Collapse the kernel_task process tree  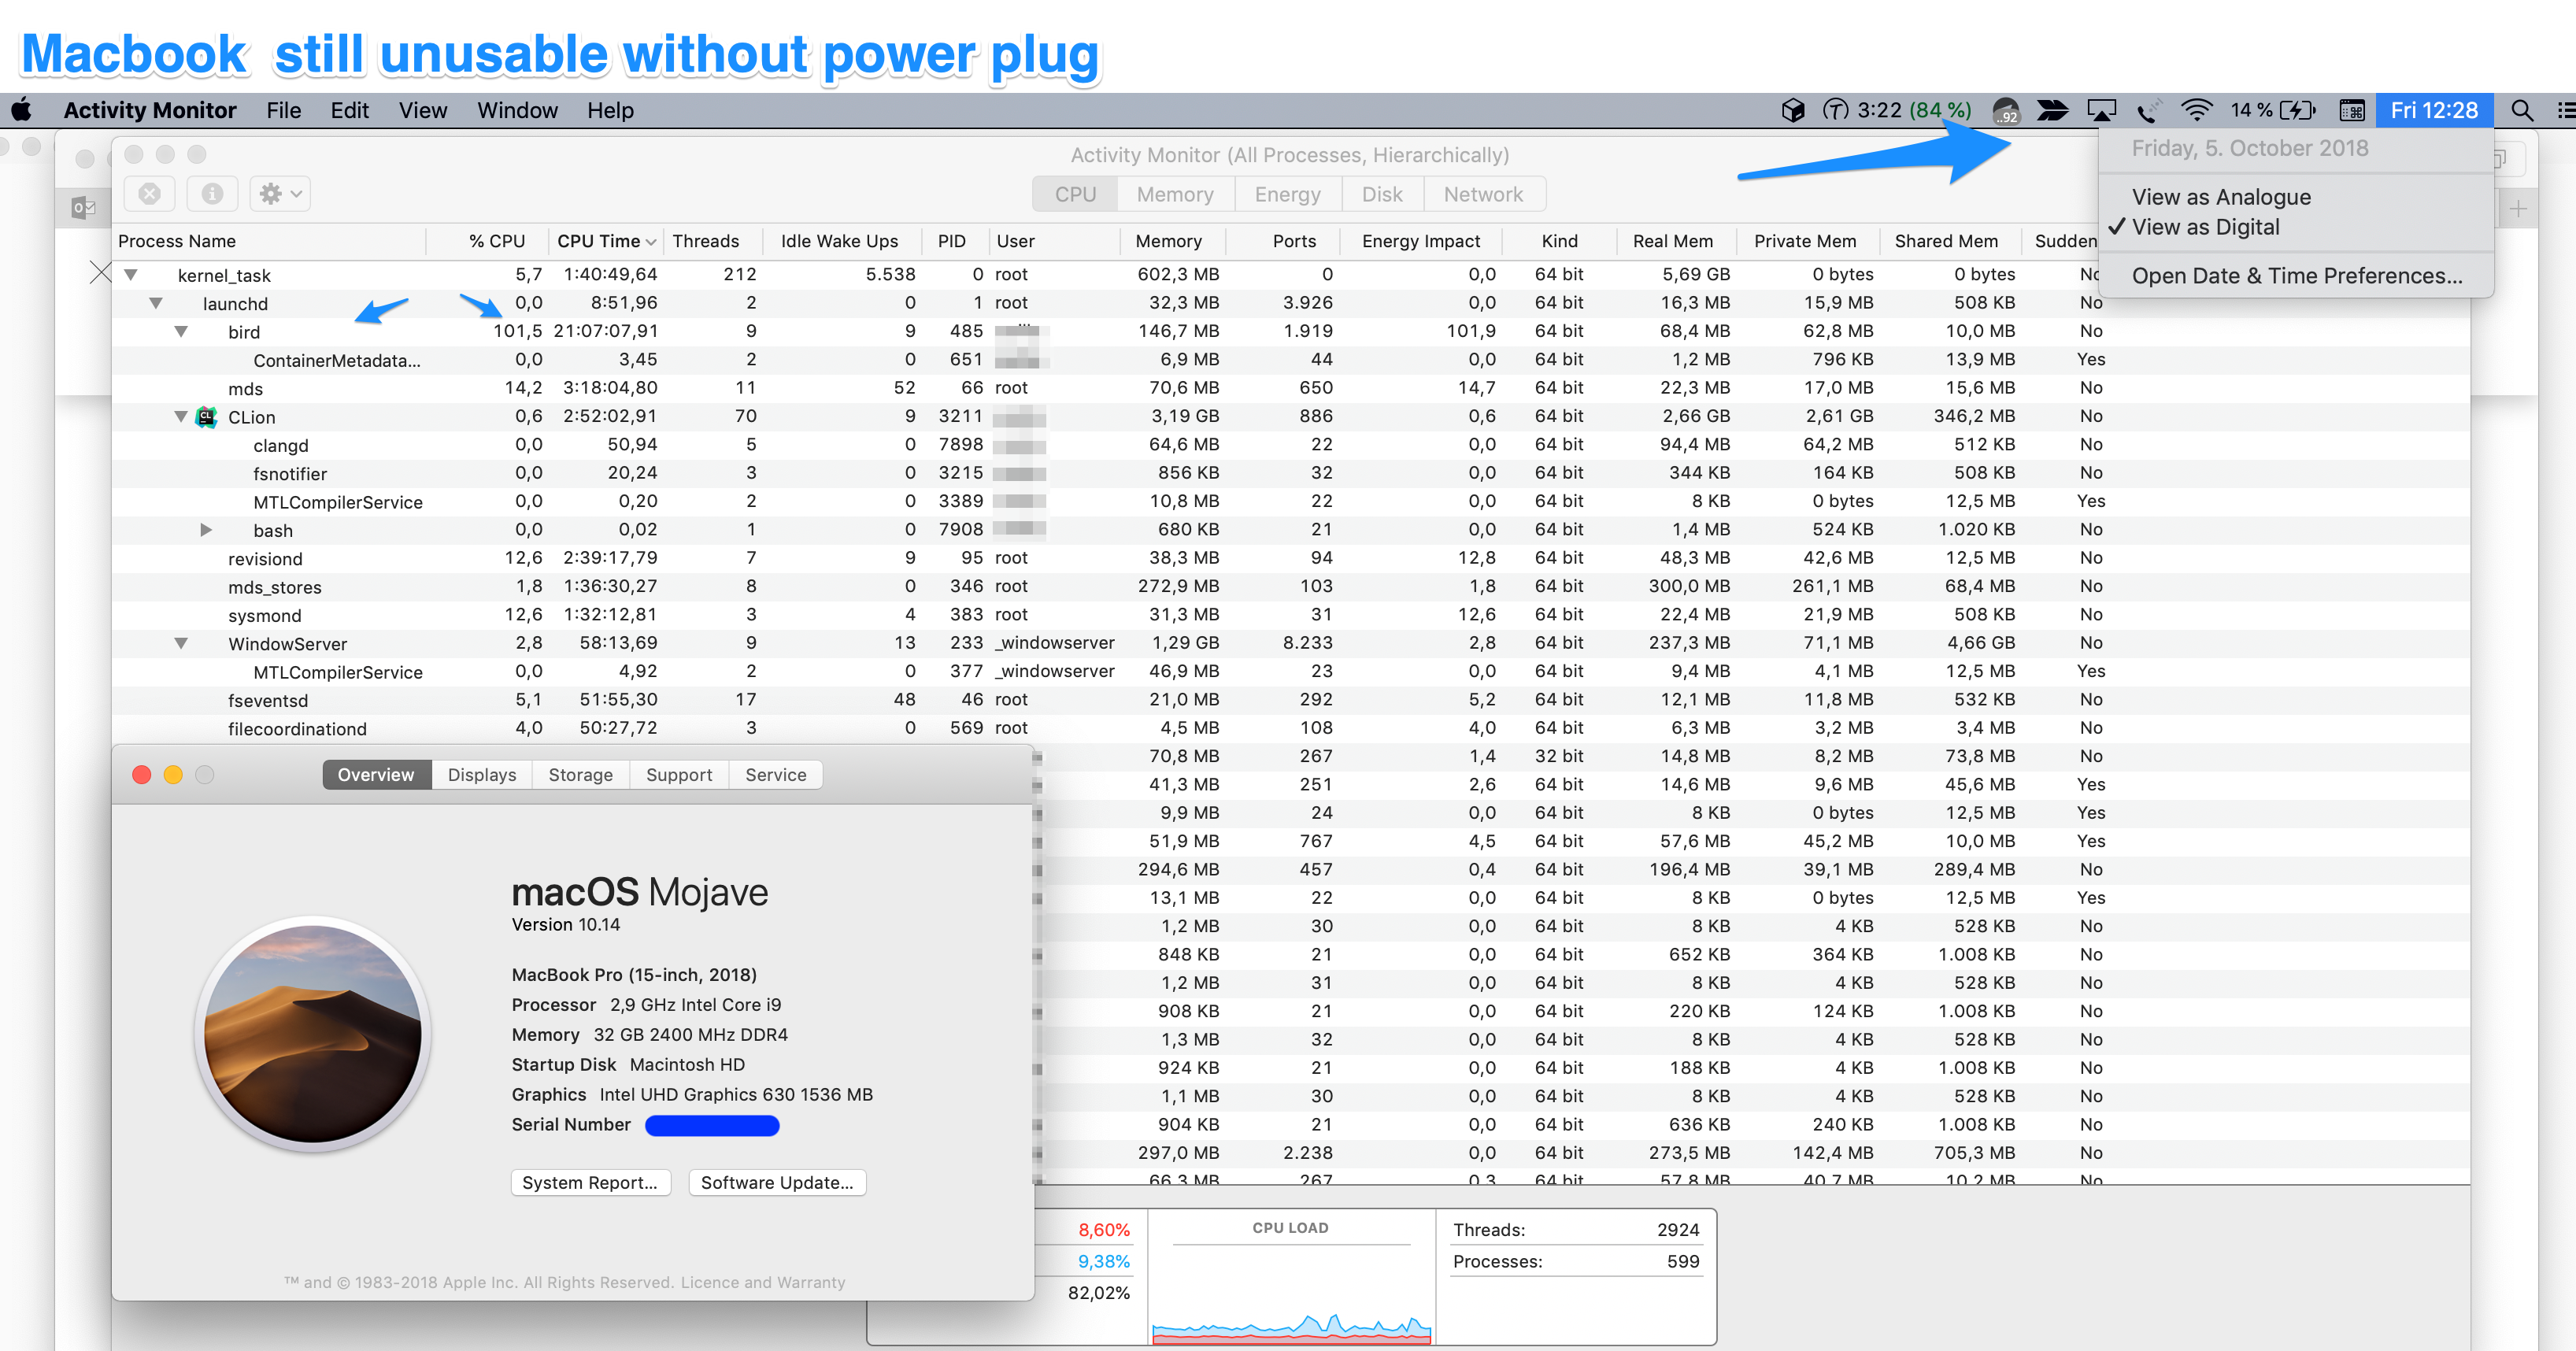tap(130, 274)
